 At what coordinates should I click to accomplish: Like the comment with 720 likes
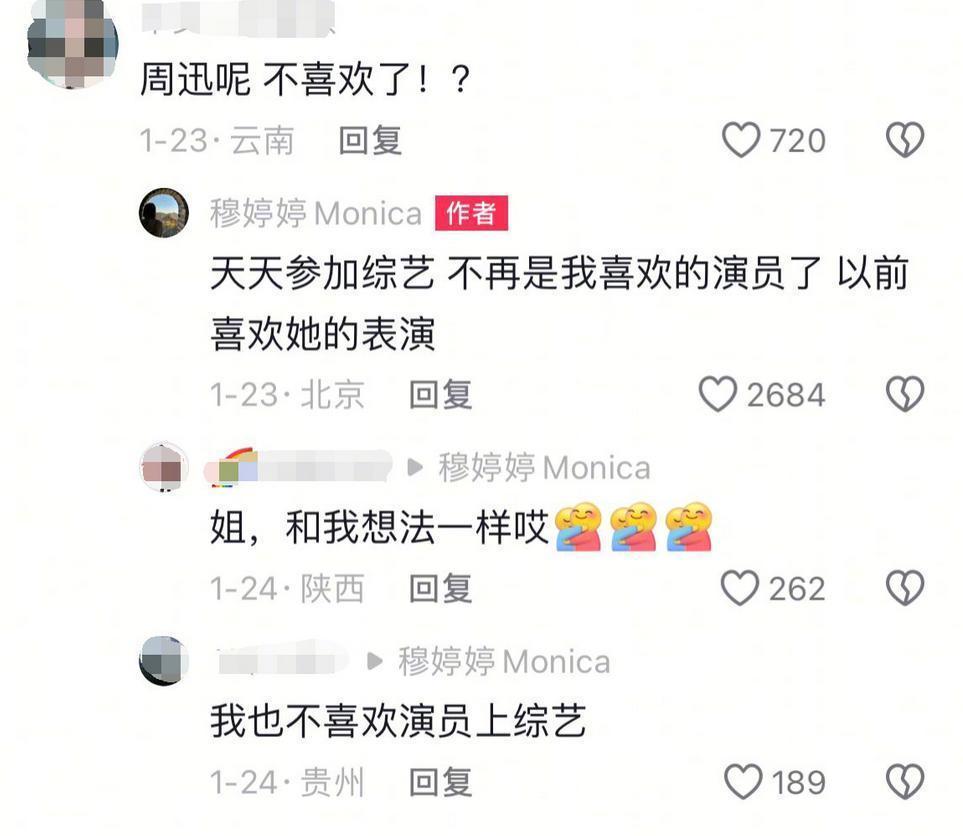coord(741,140)
